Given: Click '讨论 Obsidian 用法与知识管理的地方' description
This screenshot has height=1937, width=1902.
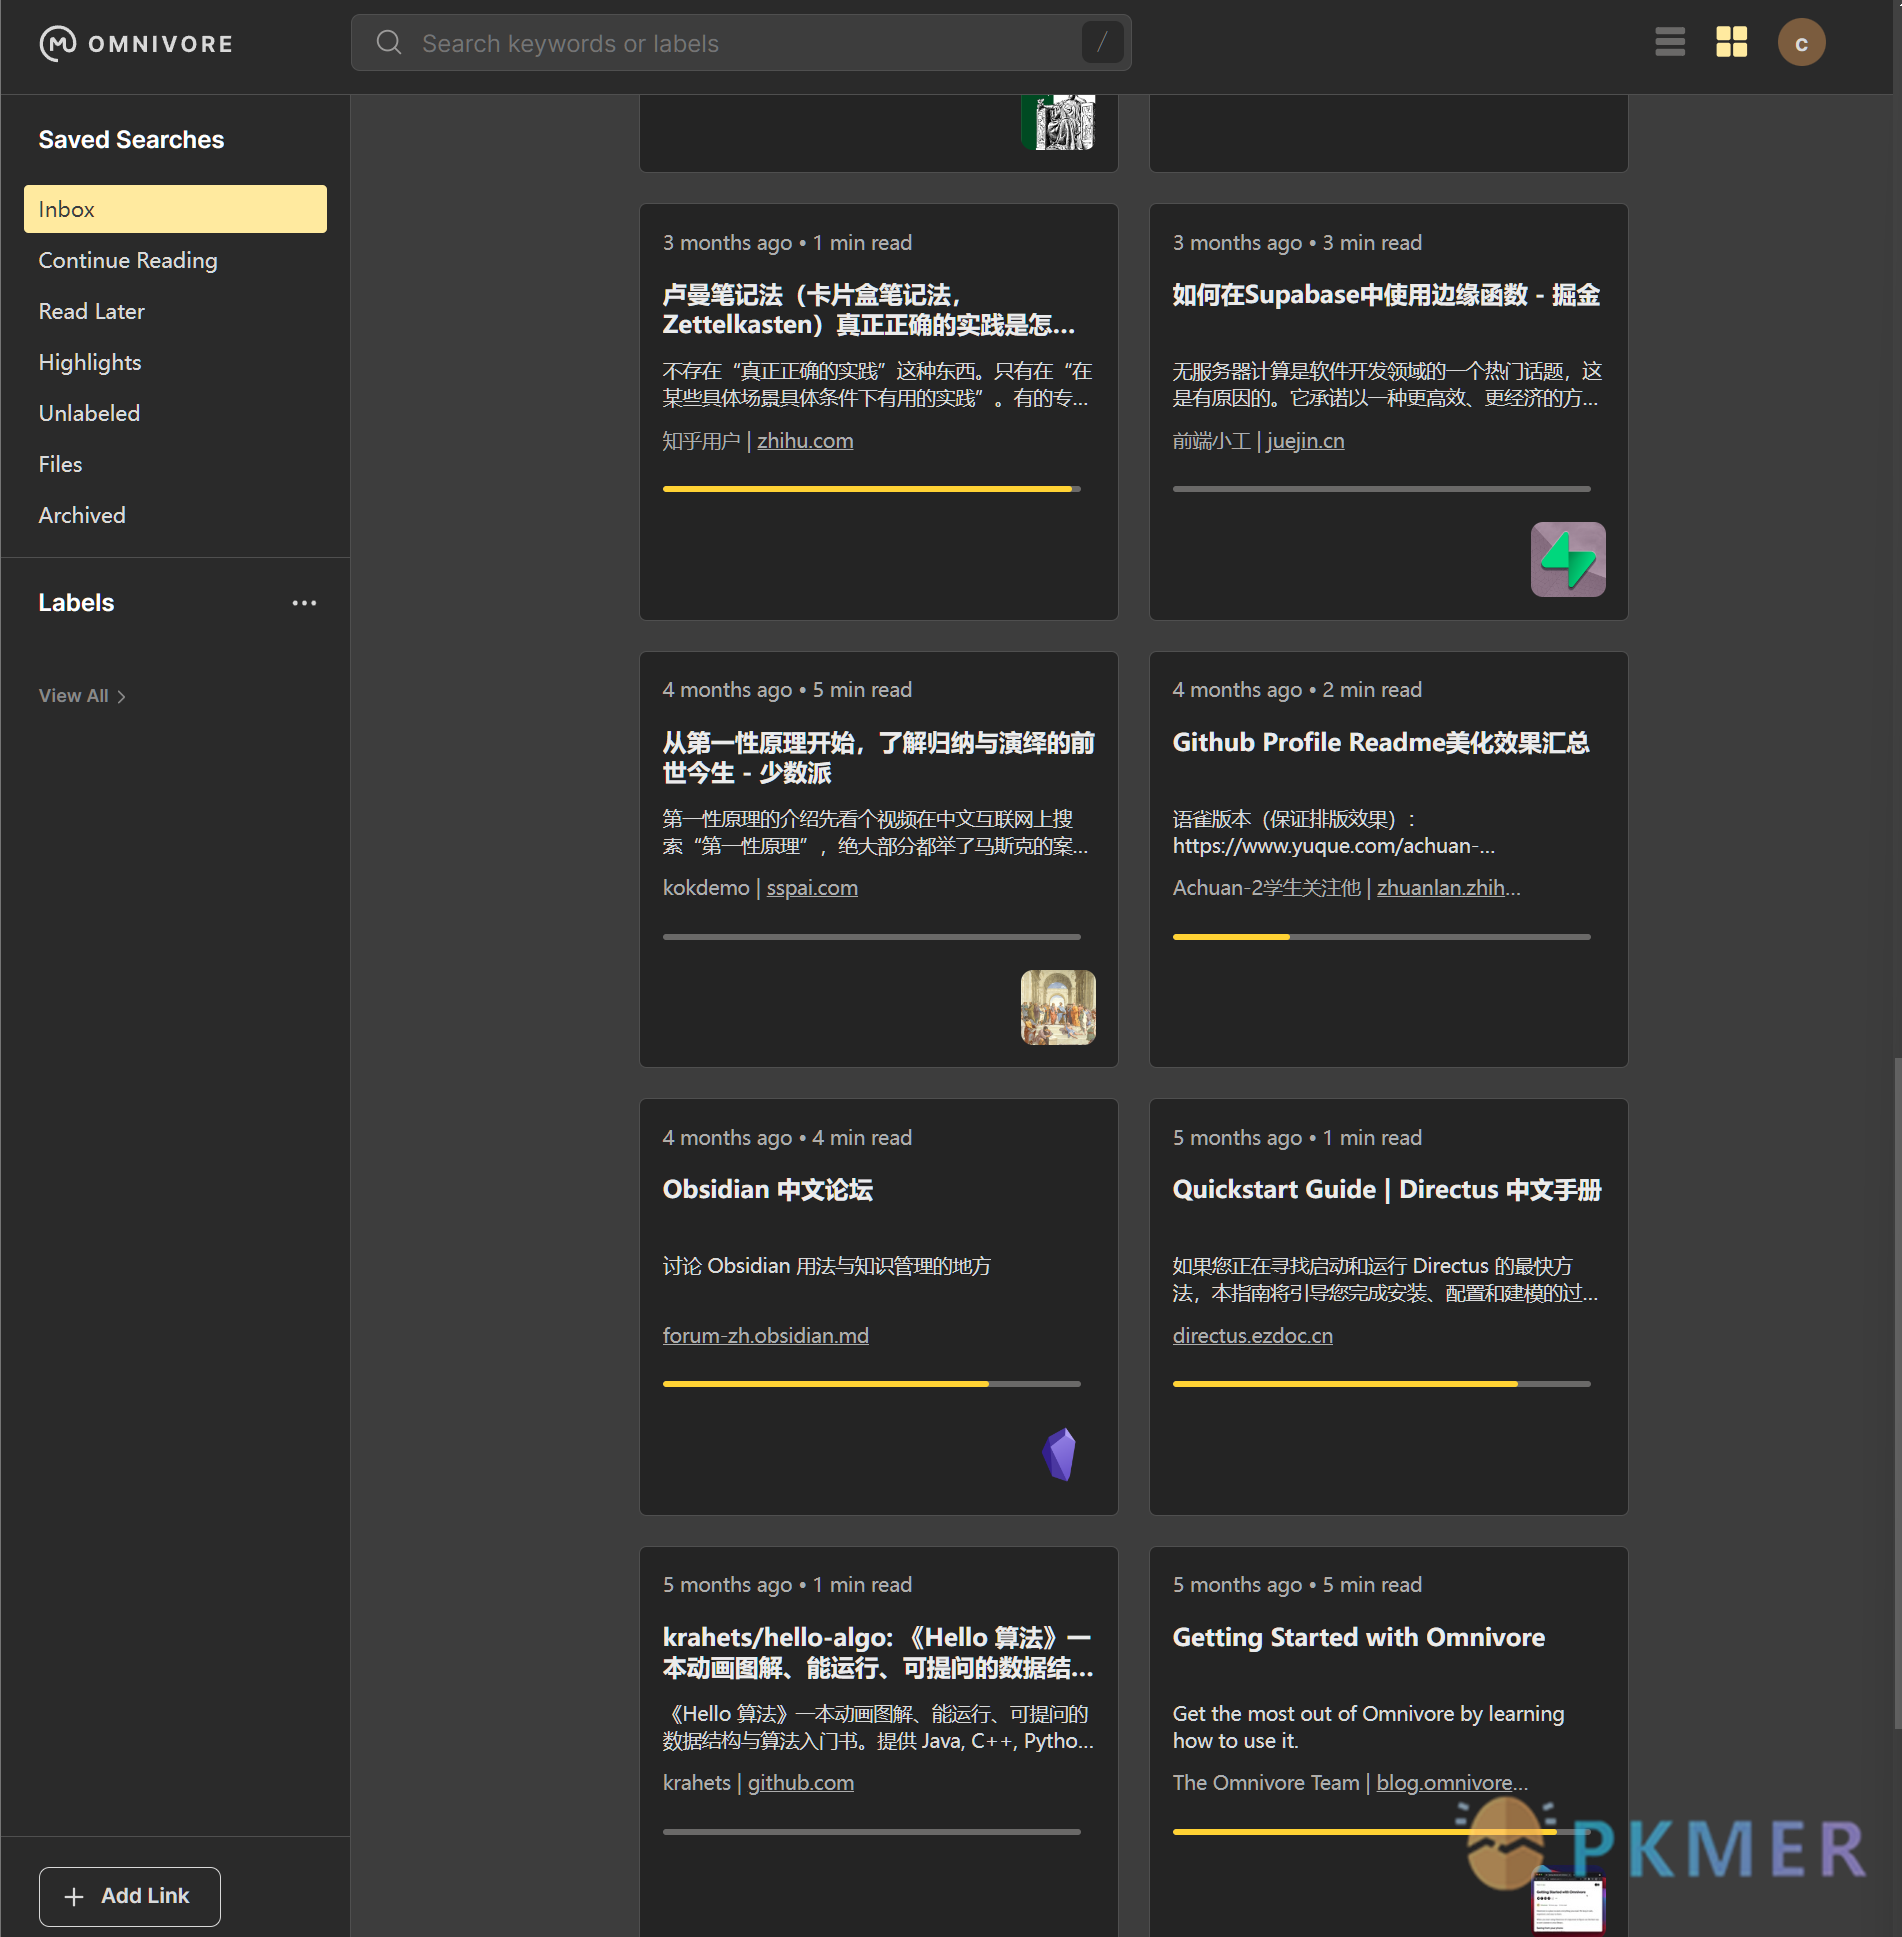Looking at the screenshot, I should [826, 1266].
